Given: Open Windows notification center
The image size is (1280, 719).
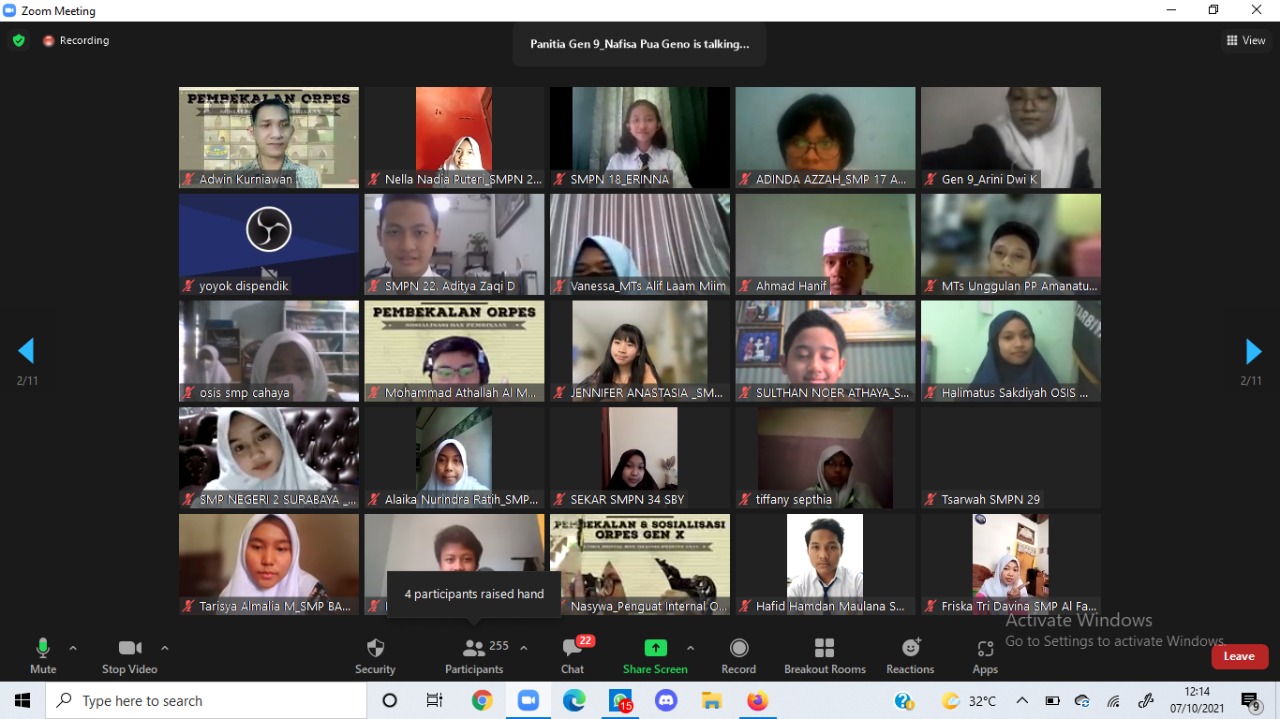Looking at the screenshot, I should pyautogui.click(x=1250, y=701).
